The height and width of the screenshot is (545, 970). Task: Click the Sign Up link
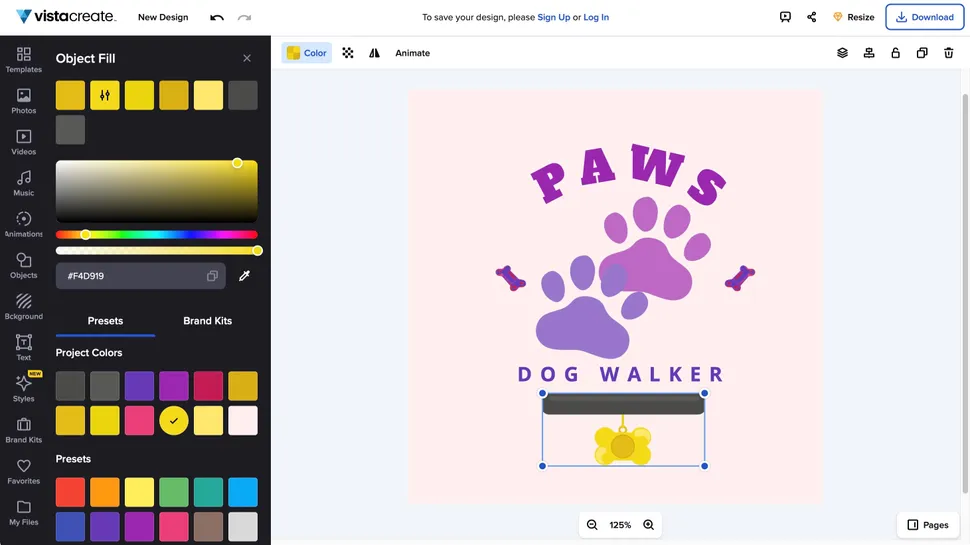pos(554,17)
